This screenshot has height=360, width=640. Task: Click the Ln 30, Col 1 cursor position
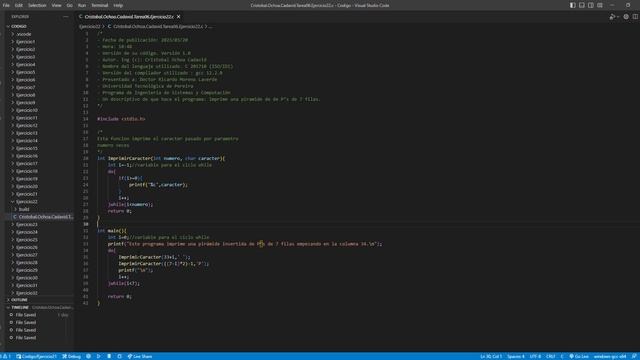(x=491, y=356)
